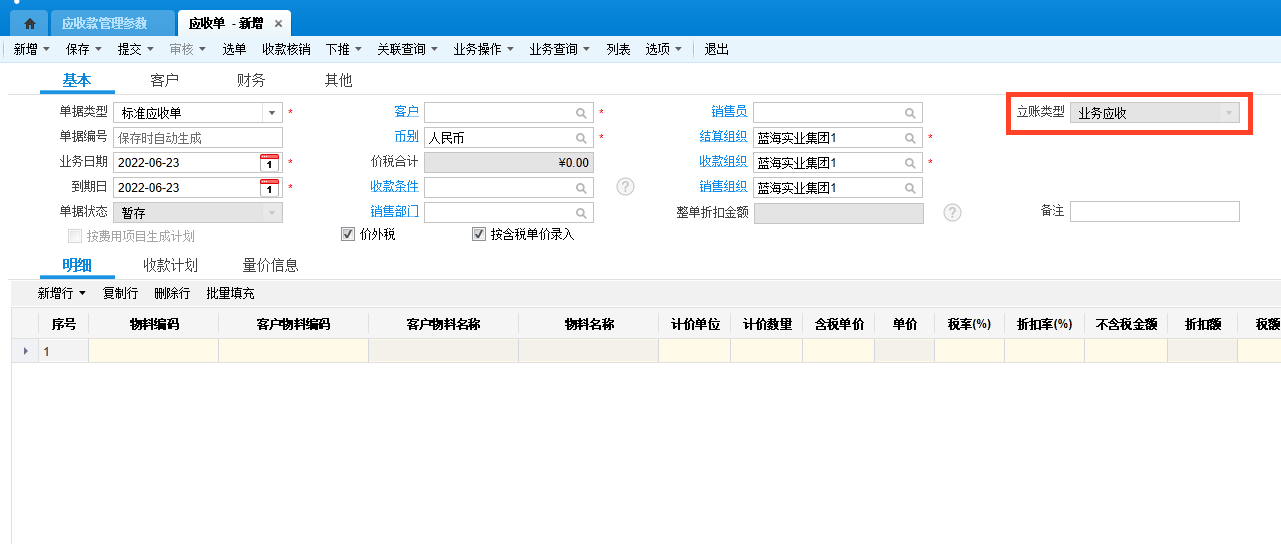Search icon in 销售员 field
The width and height of the screenshot is (1281, 544).
click(x=910, y=113)
